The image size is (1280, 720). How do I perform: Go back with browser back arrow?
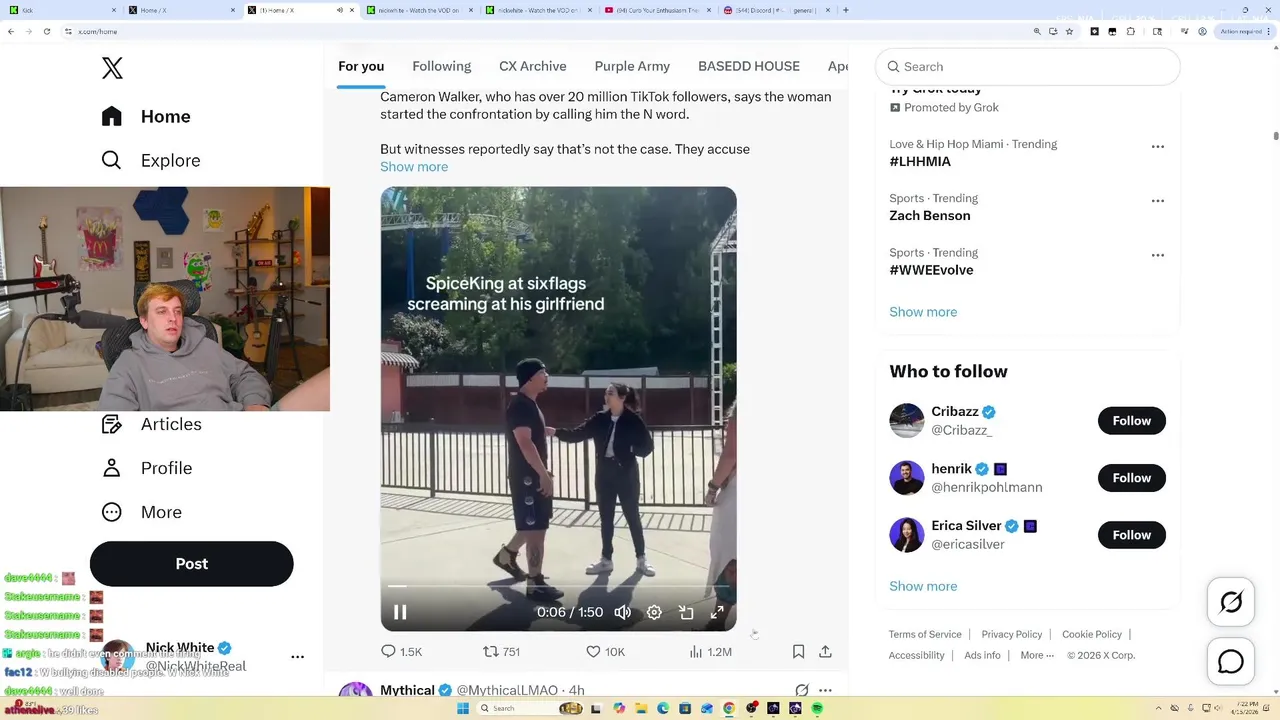[x=11, y=31]
